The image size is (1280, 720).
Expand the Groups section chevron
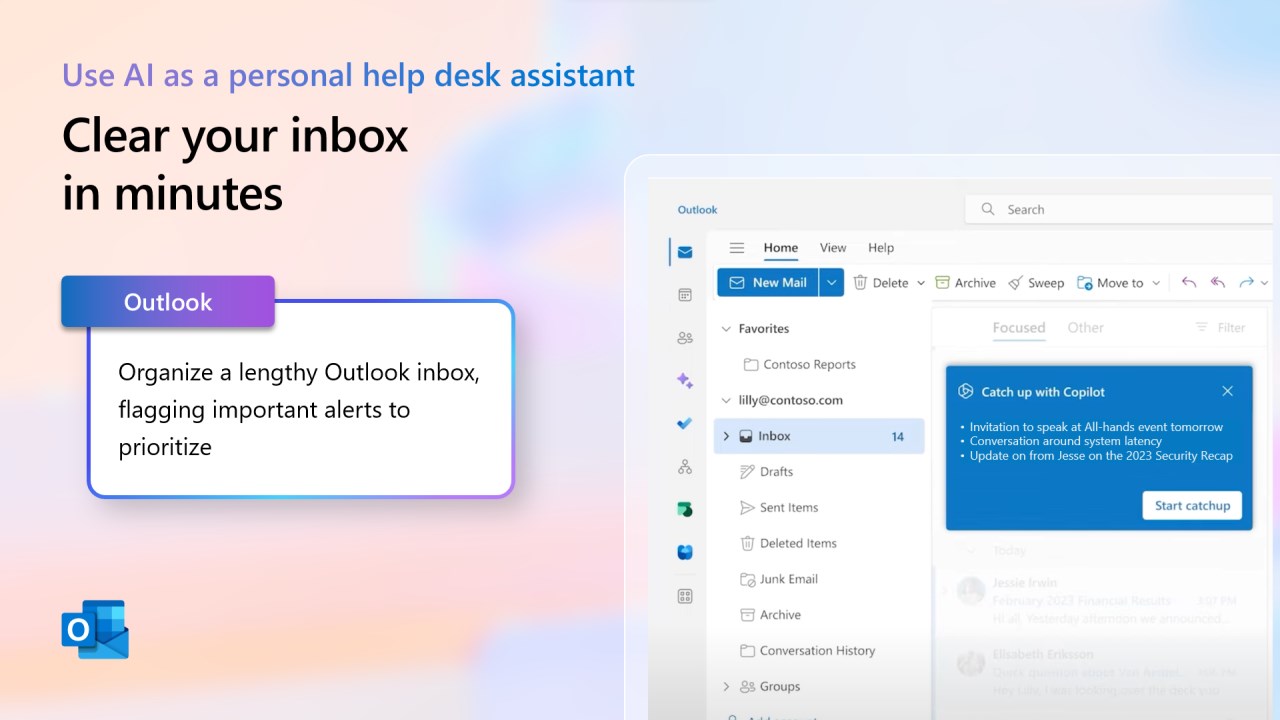(727, 687)
